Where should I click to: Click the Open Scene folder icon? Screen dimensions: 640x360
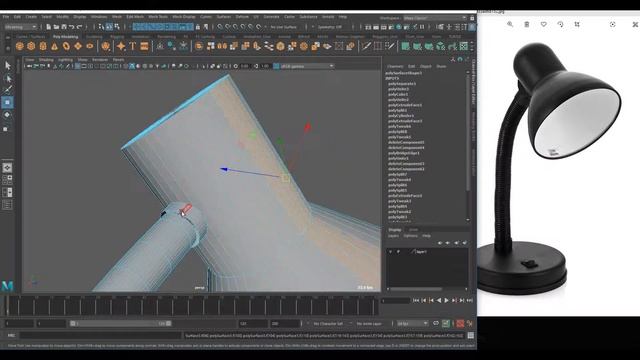coord(56,27)
